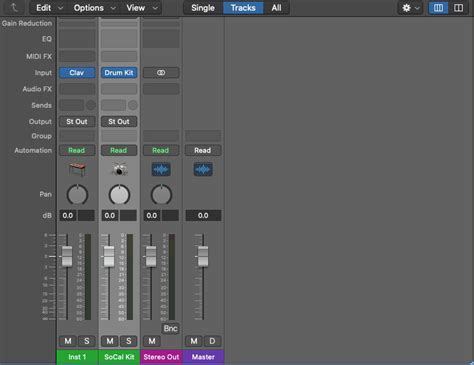The height and width of the screenshot is (365, 474).
Task: Click the SoCal Kit drum kit icon
Action: coord(119,169)
